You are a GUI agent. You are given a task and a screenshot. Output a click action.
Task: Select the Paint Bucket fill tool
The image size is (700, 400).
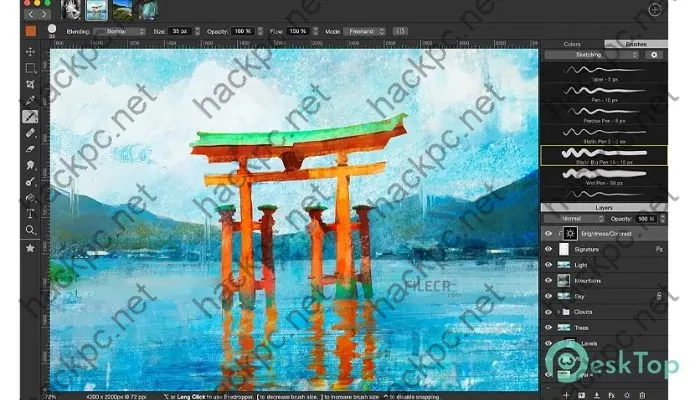click(x=30, y=198)
